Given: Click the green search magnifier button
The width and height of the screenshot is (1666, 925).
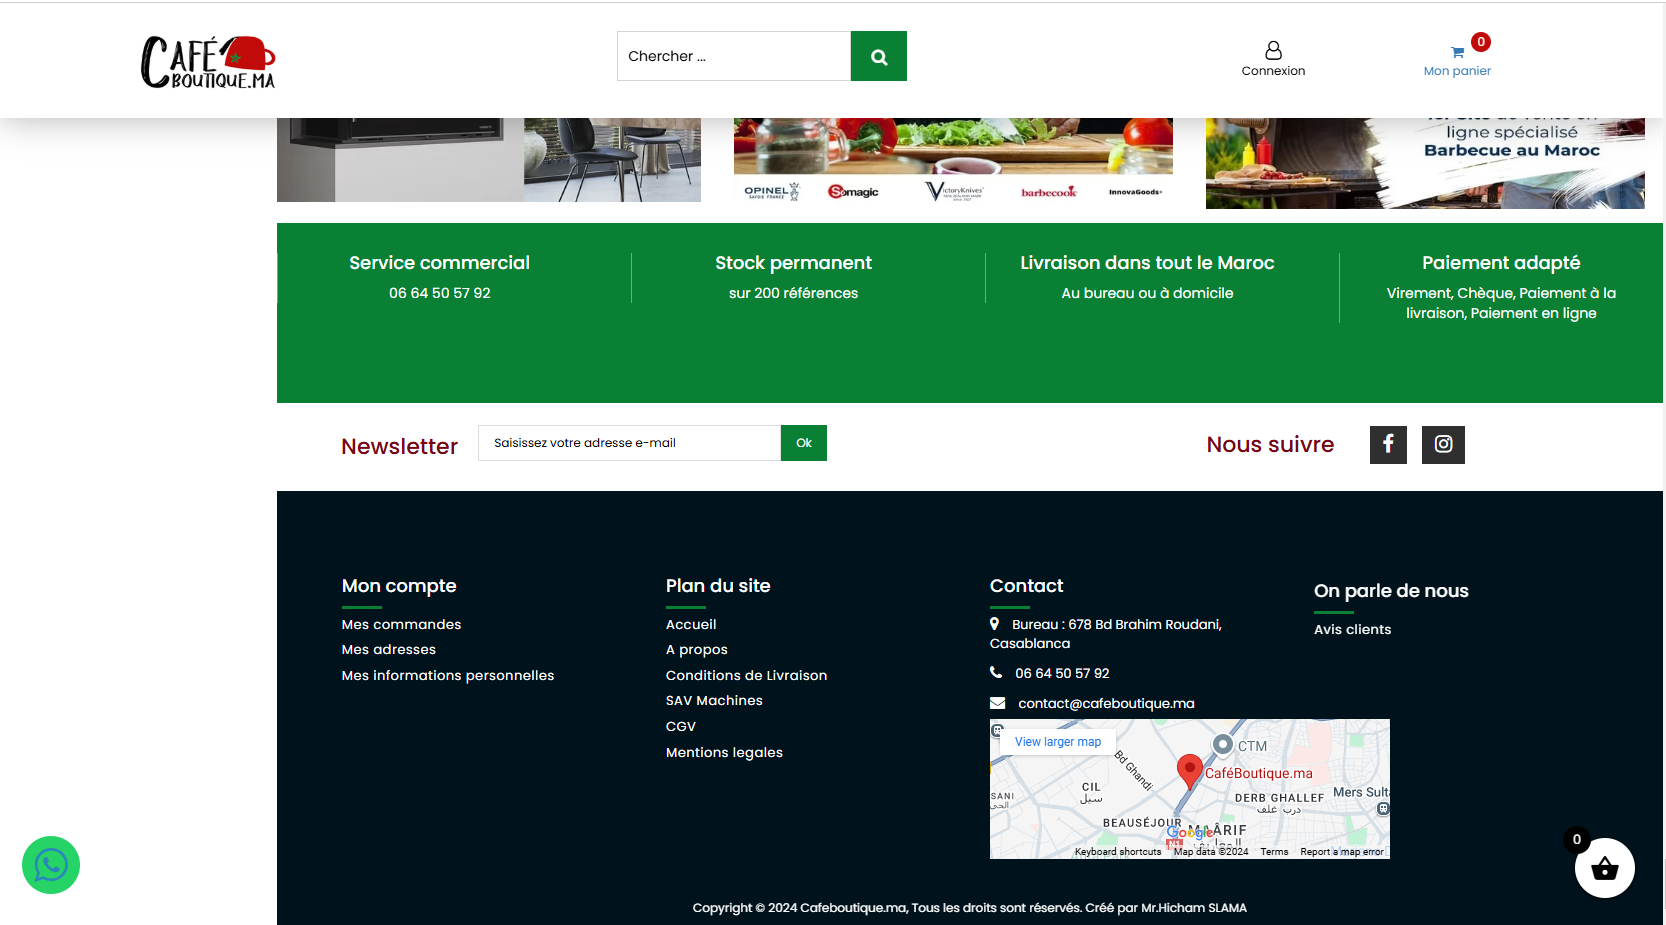Looking at the screenshot, I should pyautogui.click(x=878, y=56).
